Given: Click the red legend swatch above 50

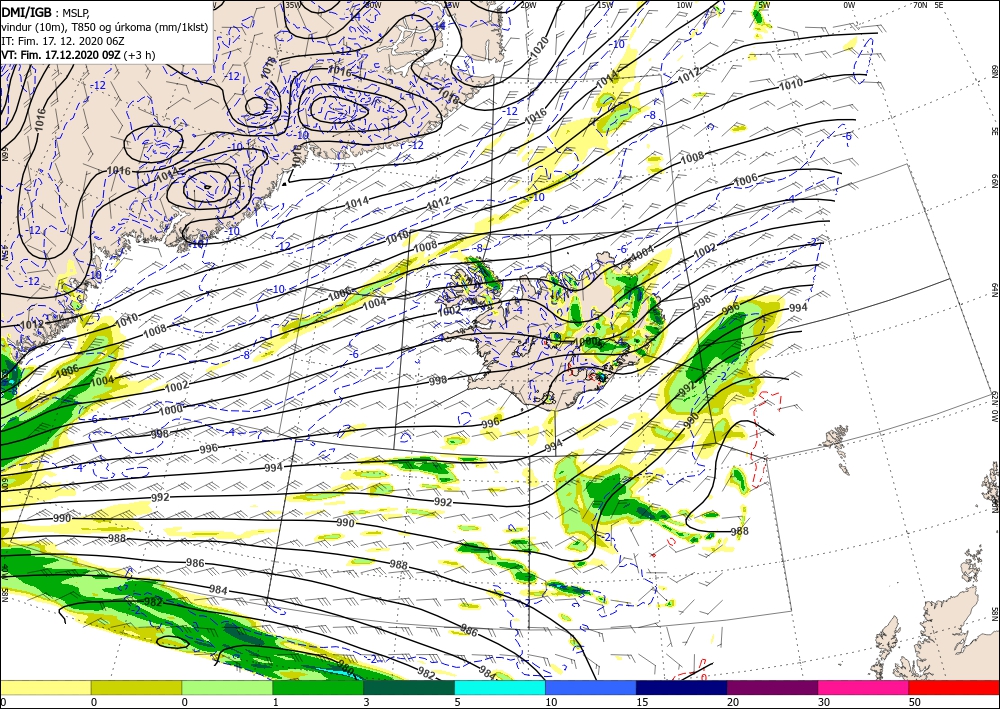Looking at the screenshot, I should 954,687.
